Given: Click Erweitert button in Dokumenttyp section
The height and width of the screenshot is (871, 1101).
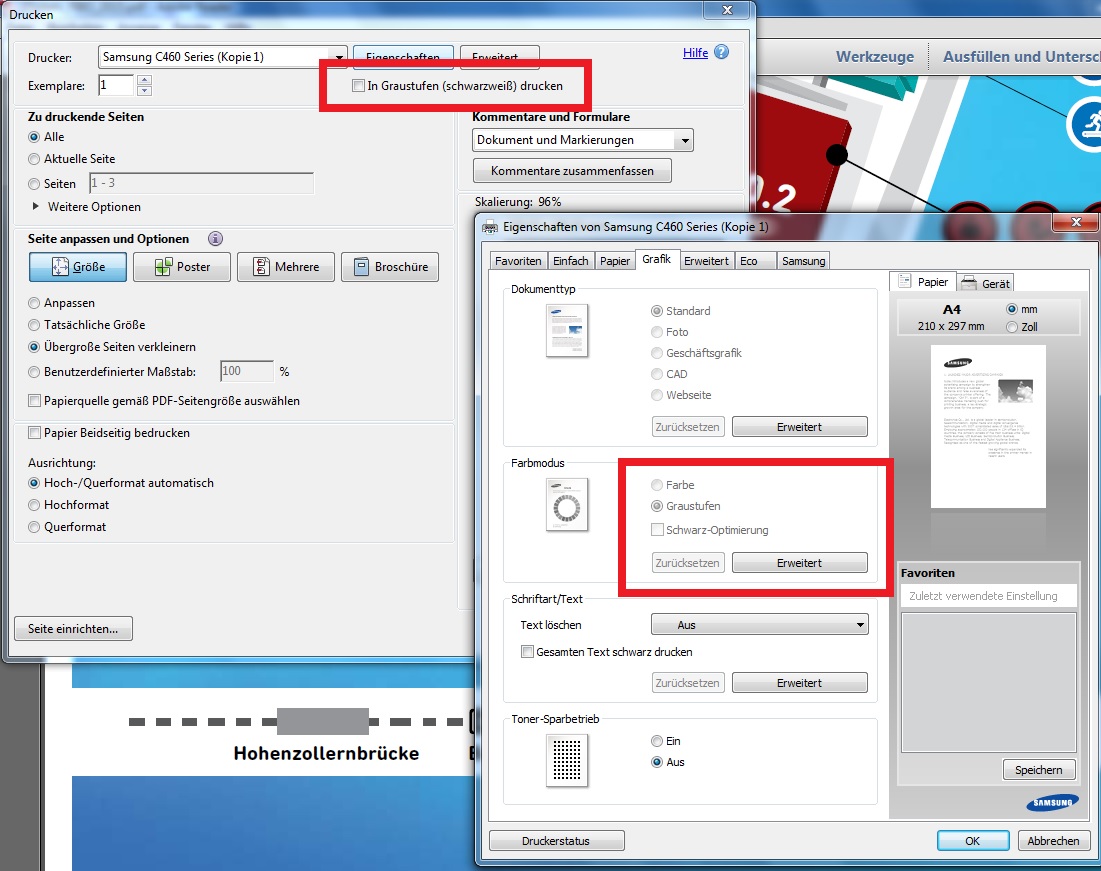Looking at the screenshot, I should click(799, 427).
